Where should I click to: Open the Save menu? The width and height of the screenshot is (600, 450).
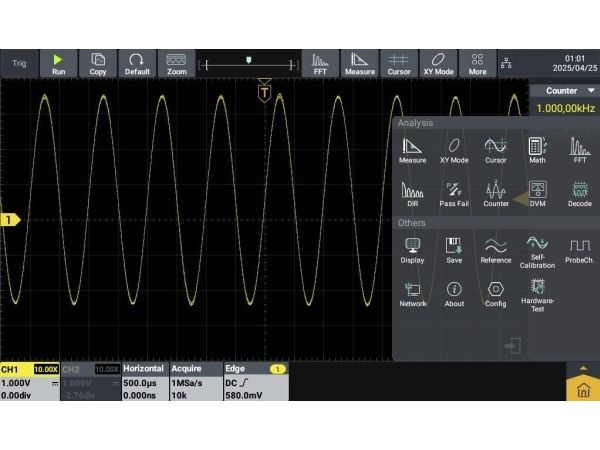[x=454, y=251]
